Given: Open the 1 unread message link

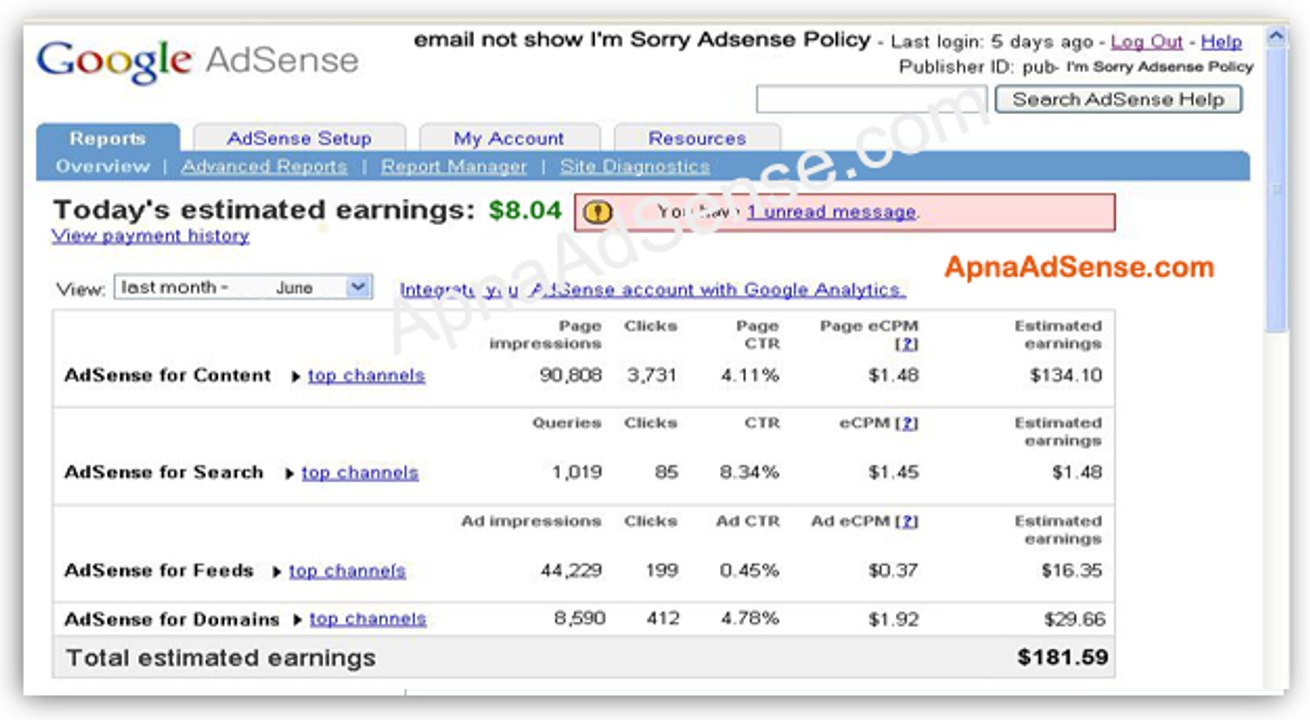Looking at the screenshot, I should tap(831, 212).
